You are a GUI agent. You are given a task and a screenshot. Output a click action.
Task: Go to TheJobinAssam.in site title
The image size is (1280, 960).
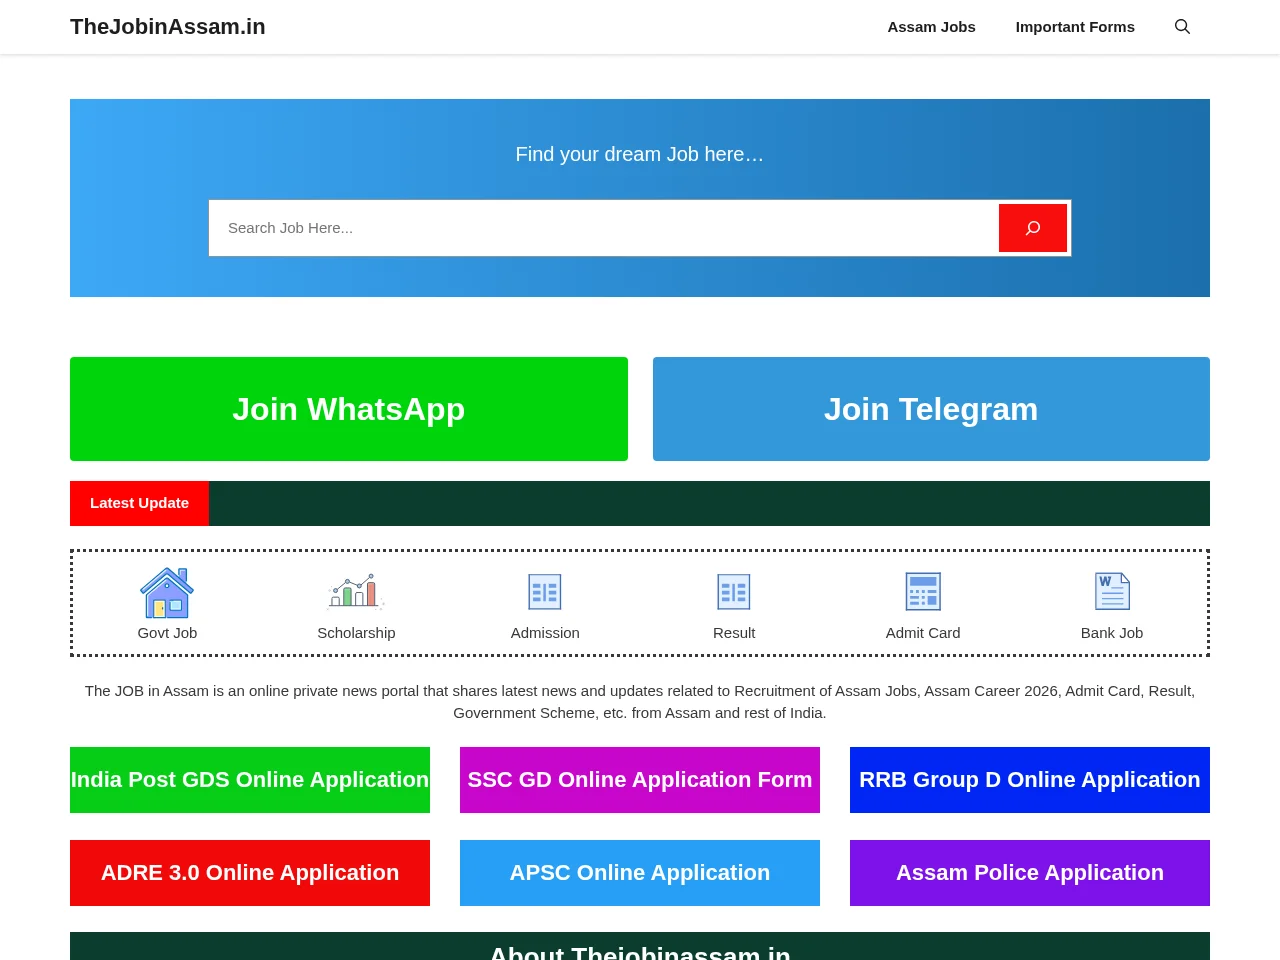pos(168,27)
